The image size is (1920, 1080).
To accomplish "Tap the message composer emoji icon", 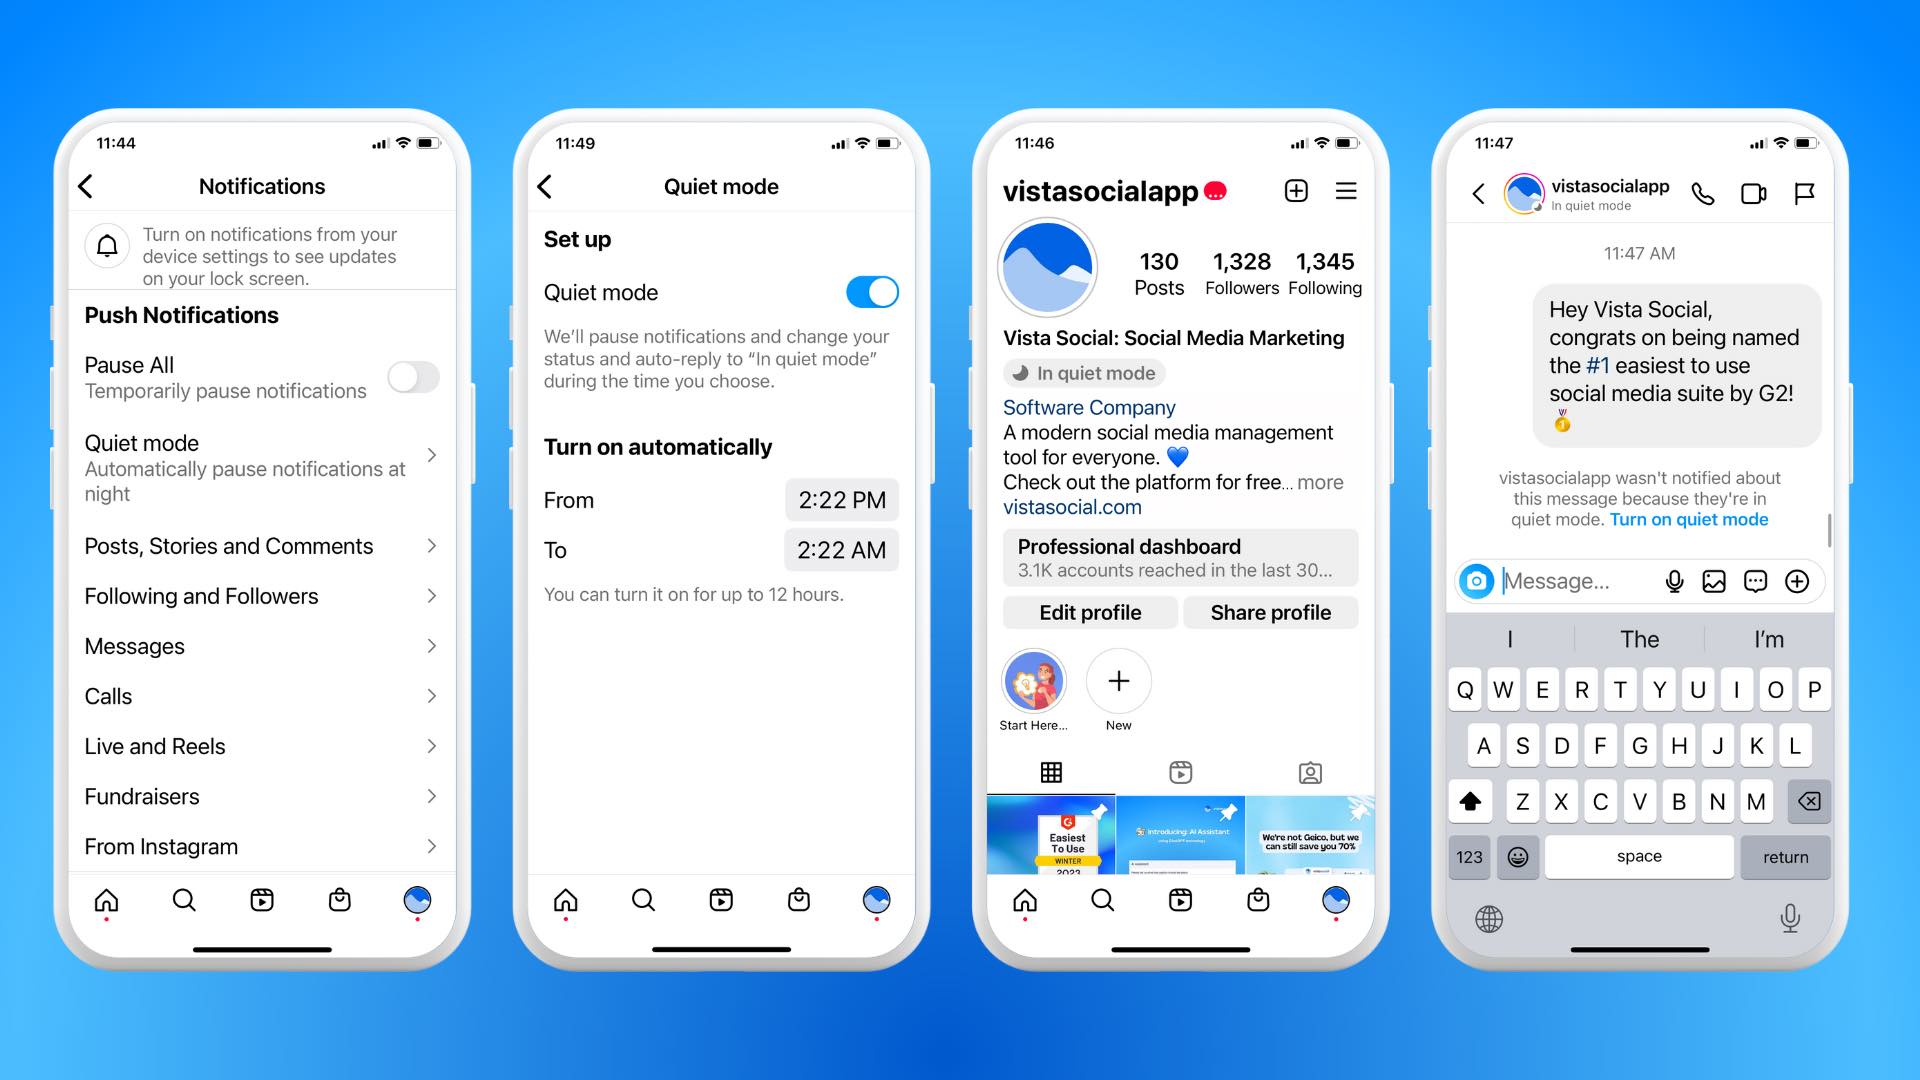I will (1523, 856).
